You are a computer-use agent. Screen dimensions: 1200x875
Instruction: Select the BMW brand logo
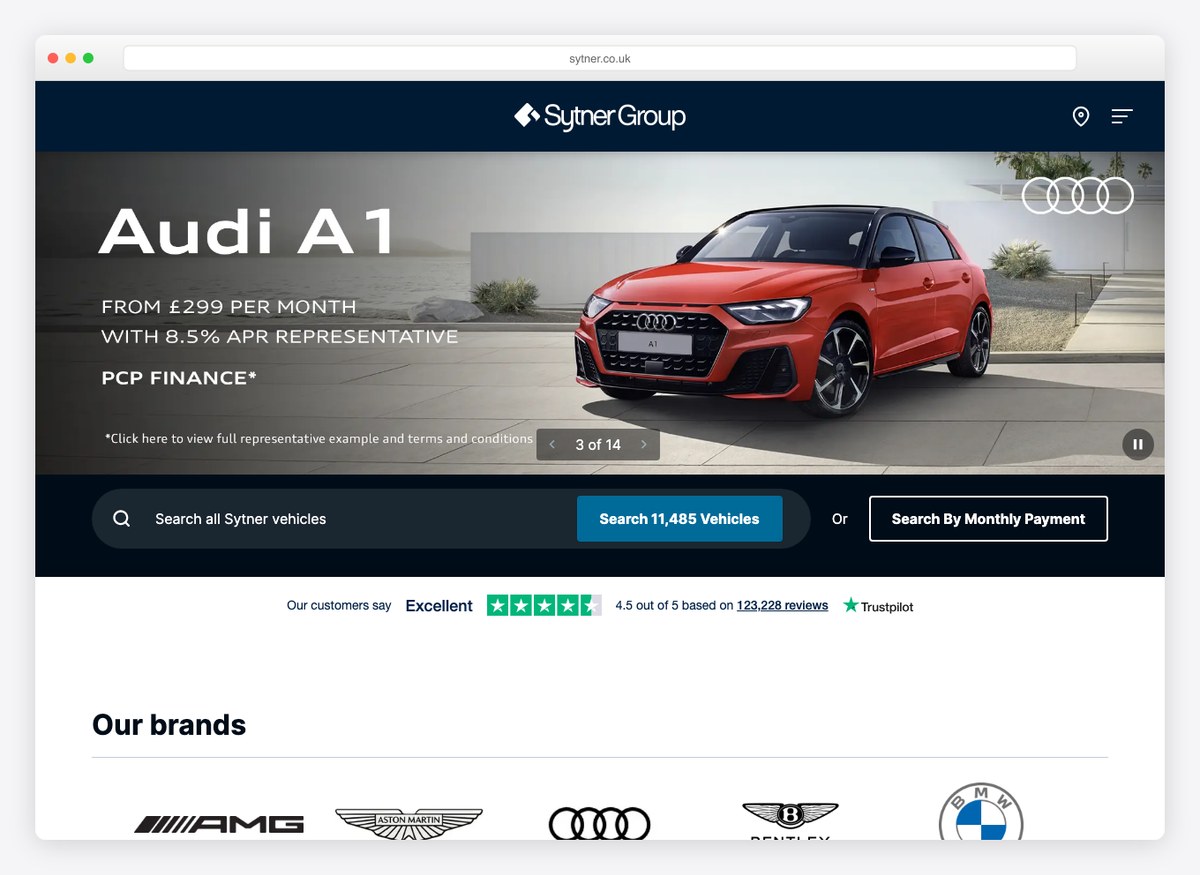point(981,812)
